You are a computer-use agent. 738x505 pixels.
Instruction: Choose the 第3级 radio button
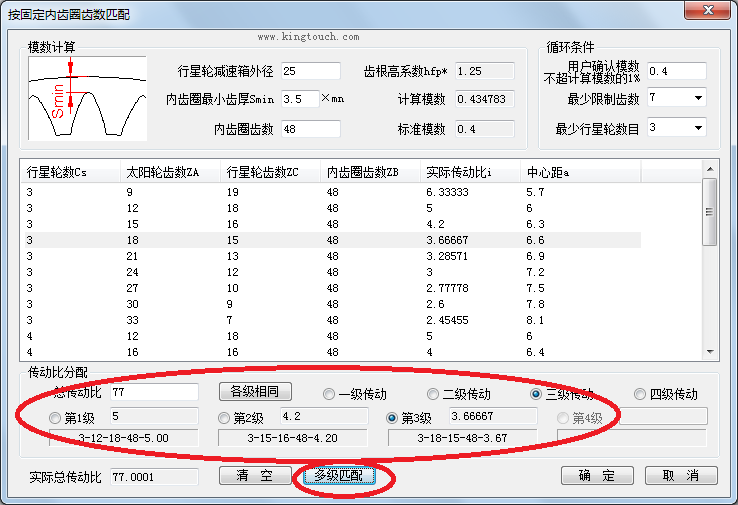[x=392, y=418]
